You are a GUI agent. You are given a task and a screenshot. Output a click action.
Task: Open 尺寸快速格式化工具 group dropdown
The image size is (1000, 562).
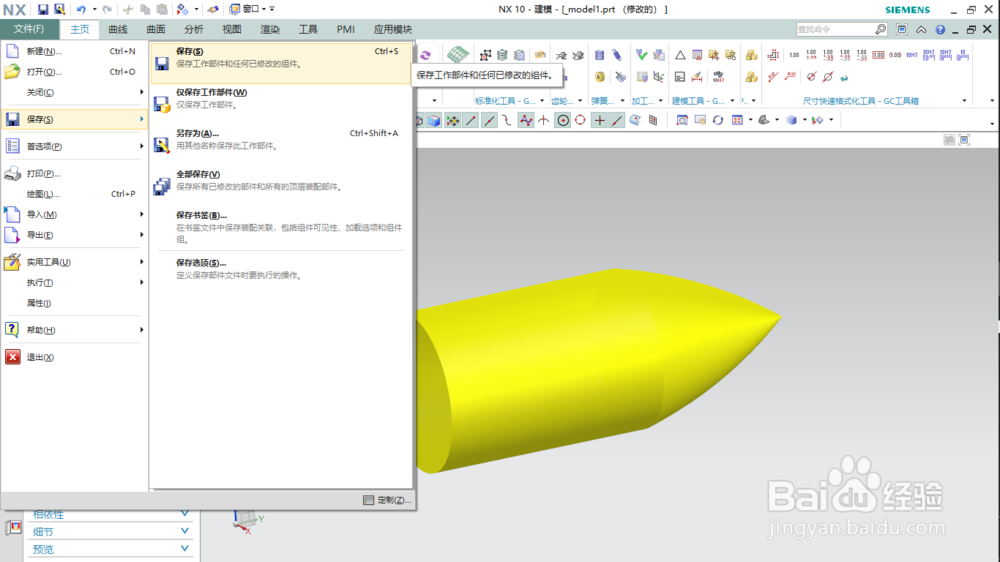964,101
